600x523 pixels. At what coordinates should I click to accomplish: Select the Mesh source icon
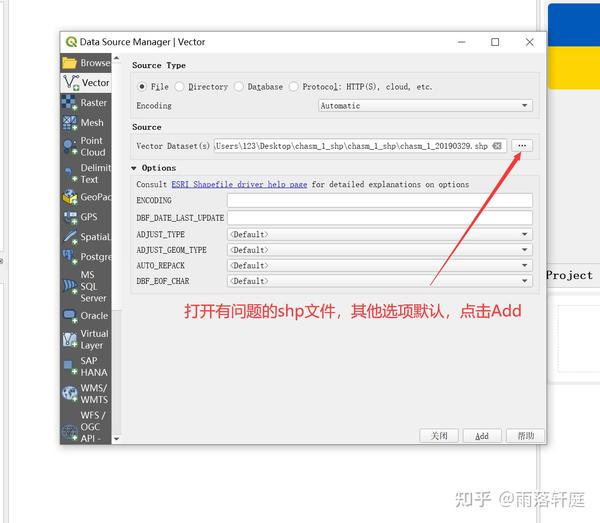tap(70, 123)
